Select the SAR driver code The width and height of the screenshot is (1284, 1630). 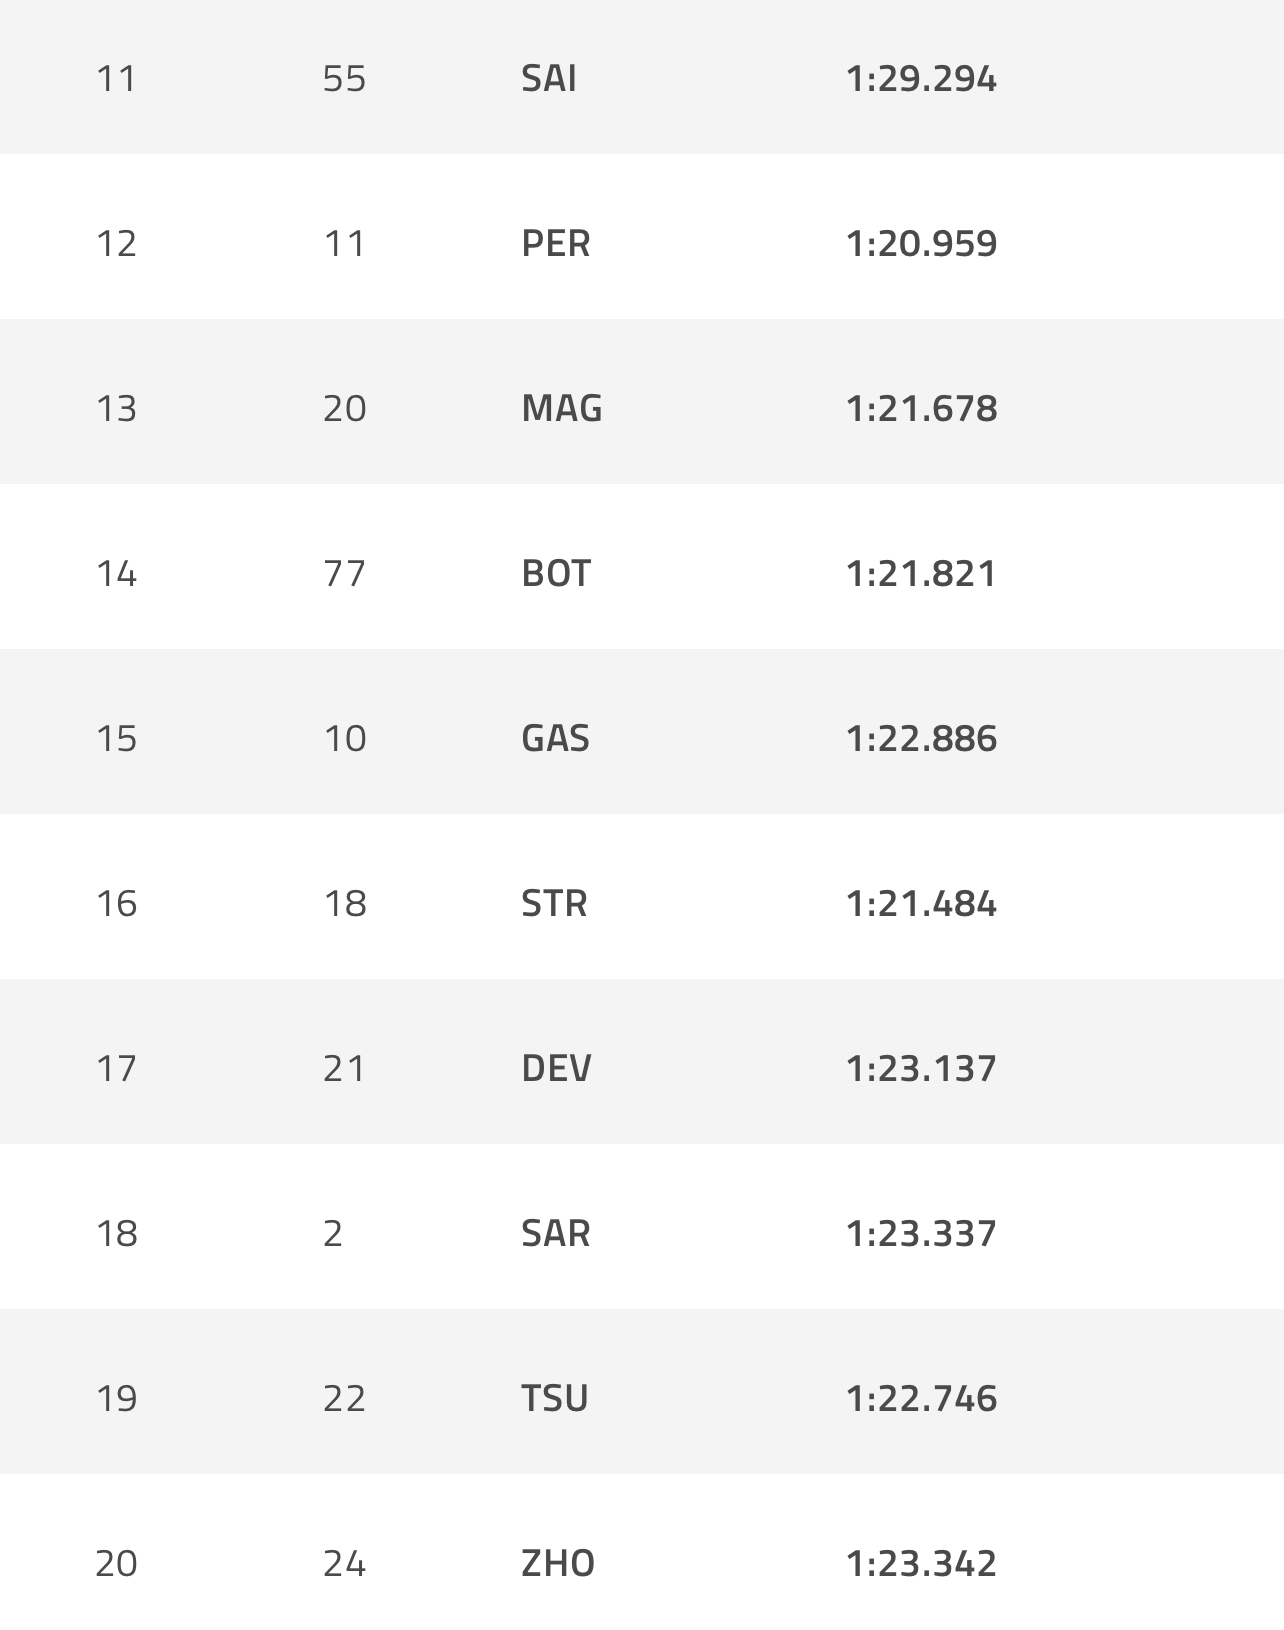[x=556, y=1233]
